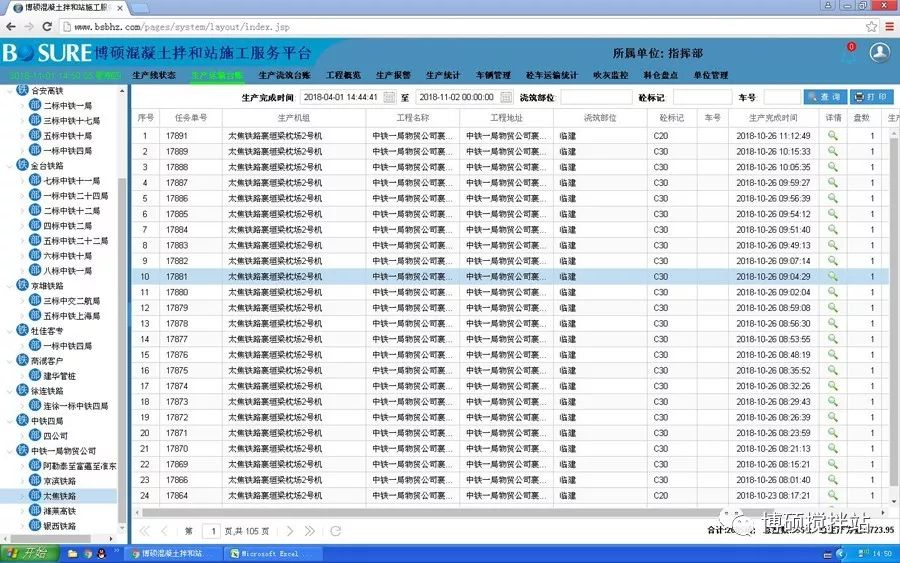Select 潍莱高铁 in the tree
900x563 pixels.
[59, 511]
